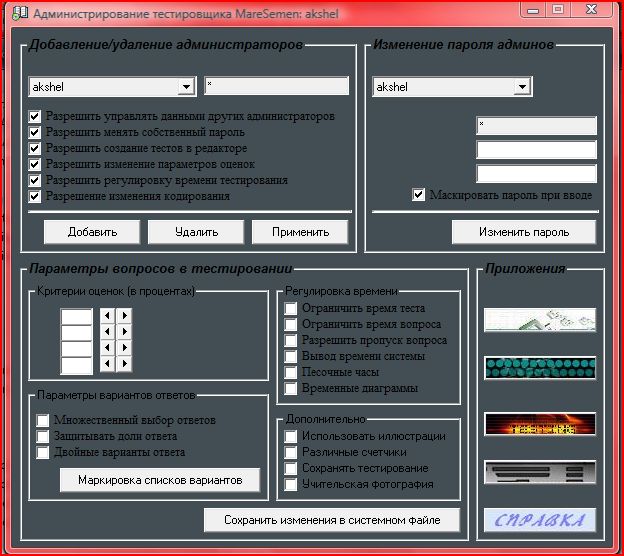Open the СПРАВКА help image button

(x=540, y=521)
